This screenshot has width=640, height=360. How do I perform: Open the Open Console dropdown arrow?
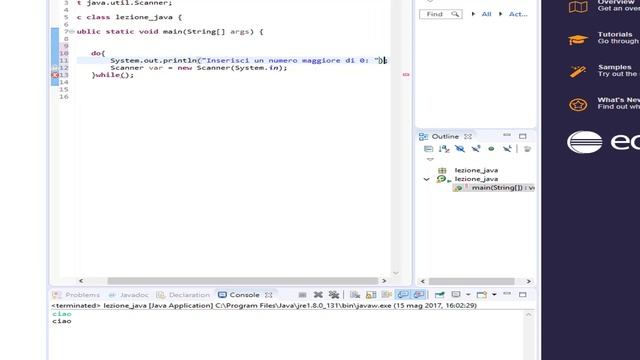click(494, 295)
